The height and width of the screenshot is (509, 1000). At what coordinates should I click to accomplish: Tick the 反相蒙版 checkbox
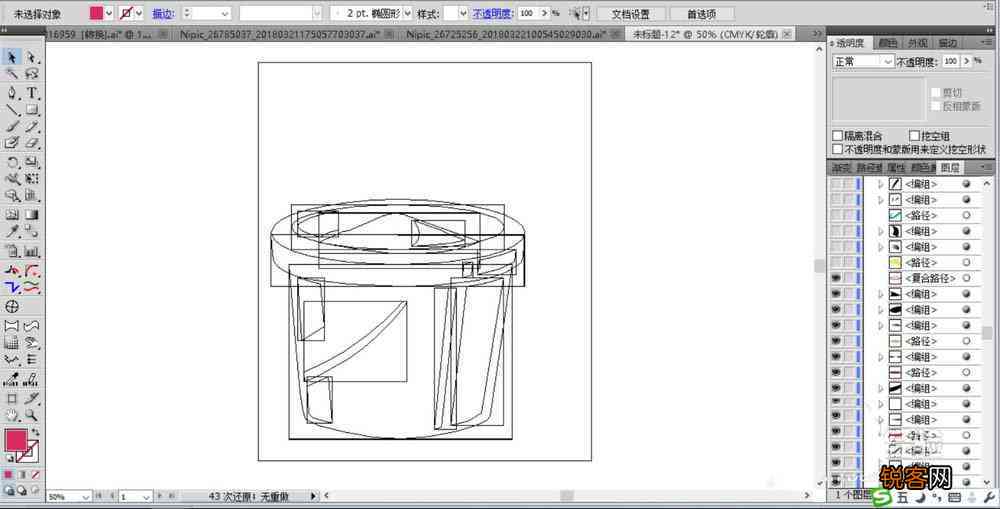(935, 107)
